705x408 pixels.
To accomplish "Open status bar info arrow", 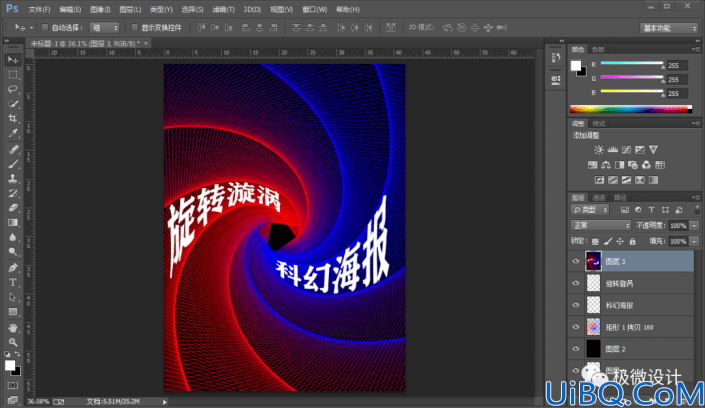I will [165, 402].
